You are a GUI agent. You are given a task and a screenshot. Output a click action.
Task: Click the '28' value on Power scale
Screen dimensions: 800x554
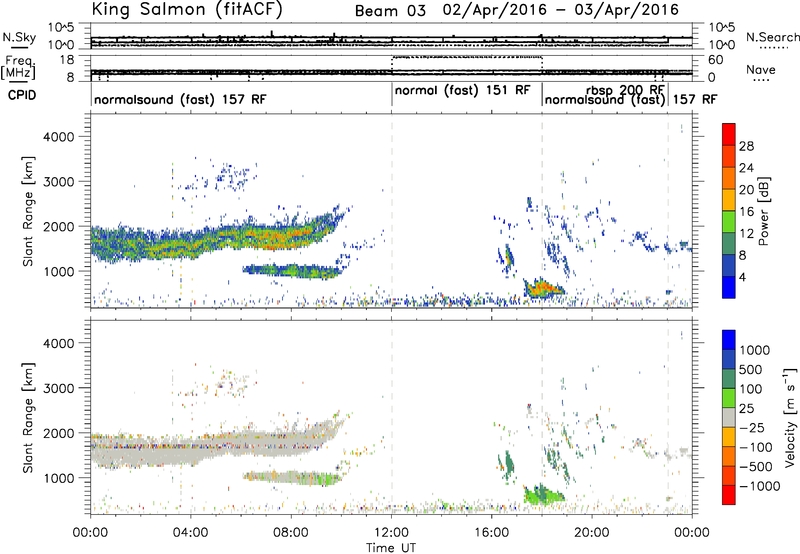click(746, 146)
